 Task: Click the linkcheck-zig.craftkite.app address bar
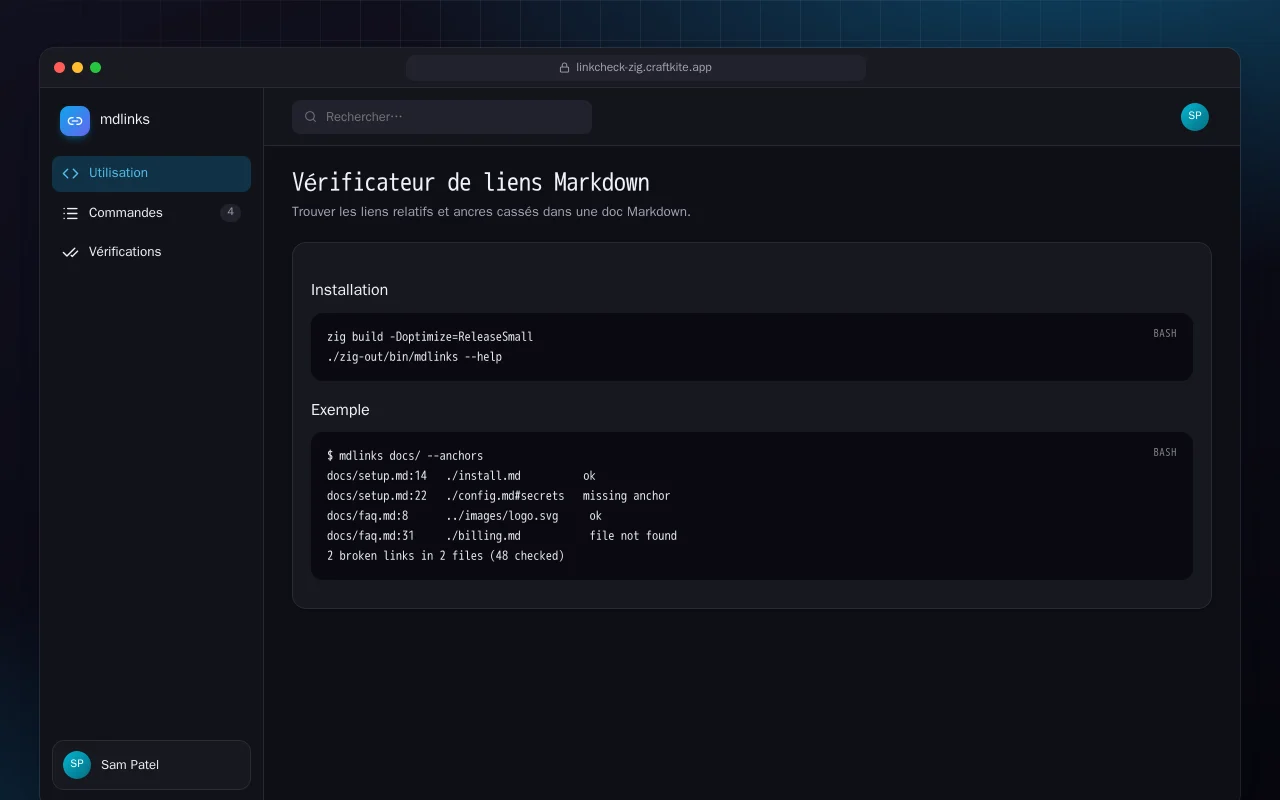[636, 68]
